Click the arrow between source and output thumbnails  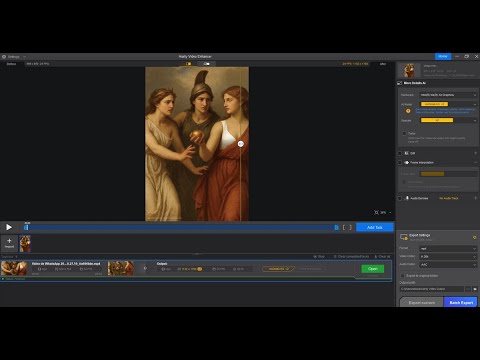(x=145, y=268)
